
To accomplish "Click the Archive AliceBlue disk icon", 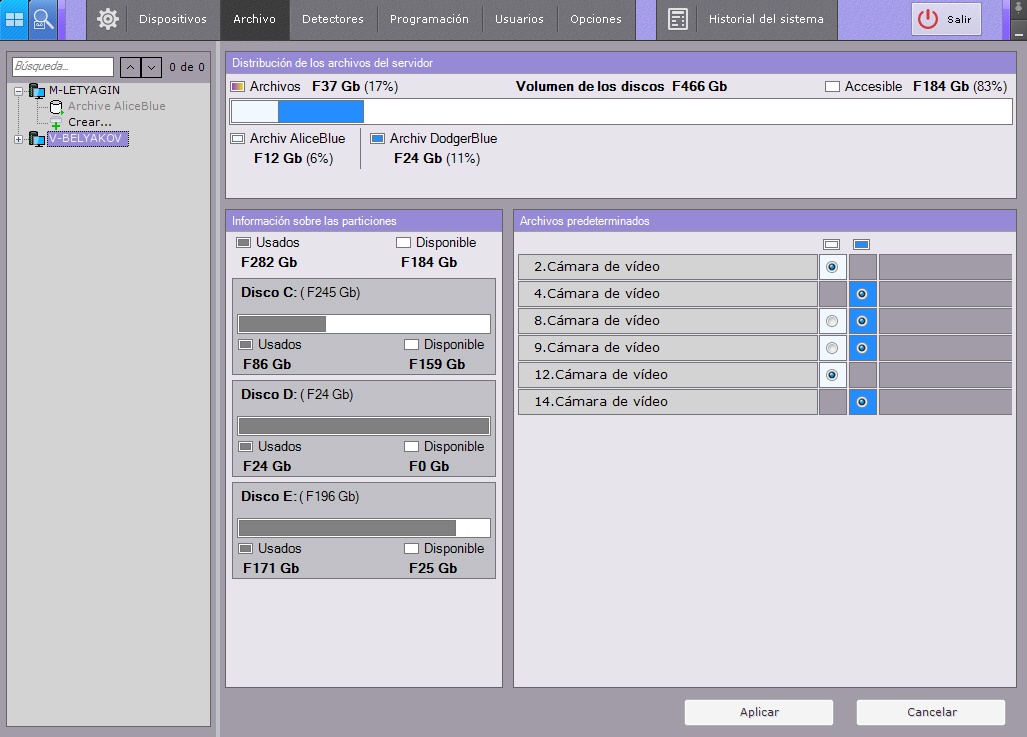I will pos(56,106).
